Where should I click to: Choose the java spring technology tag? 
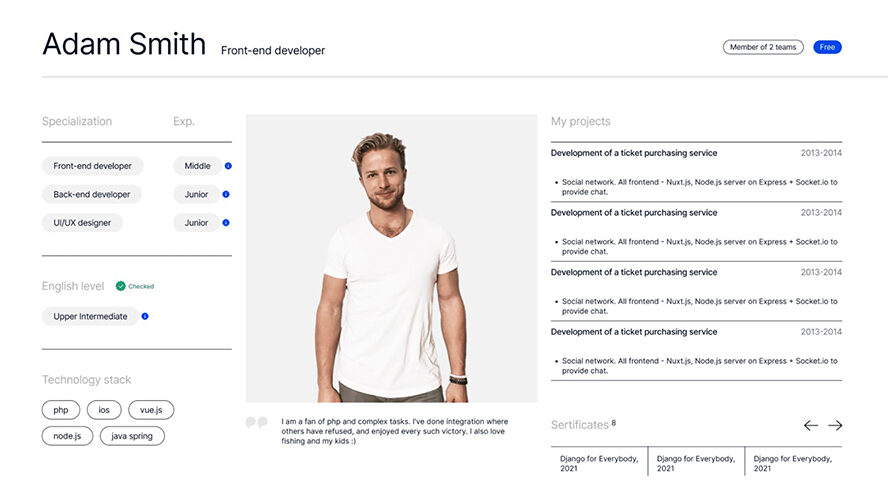pos(132,436)
